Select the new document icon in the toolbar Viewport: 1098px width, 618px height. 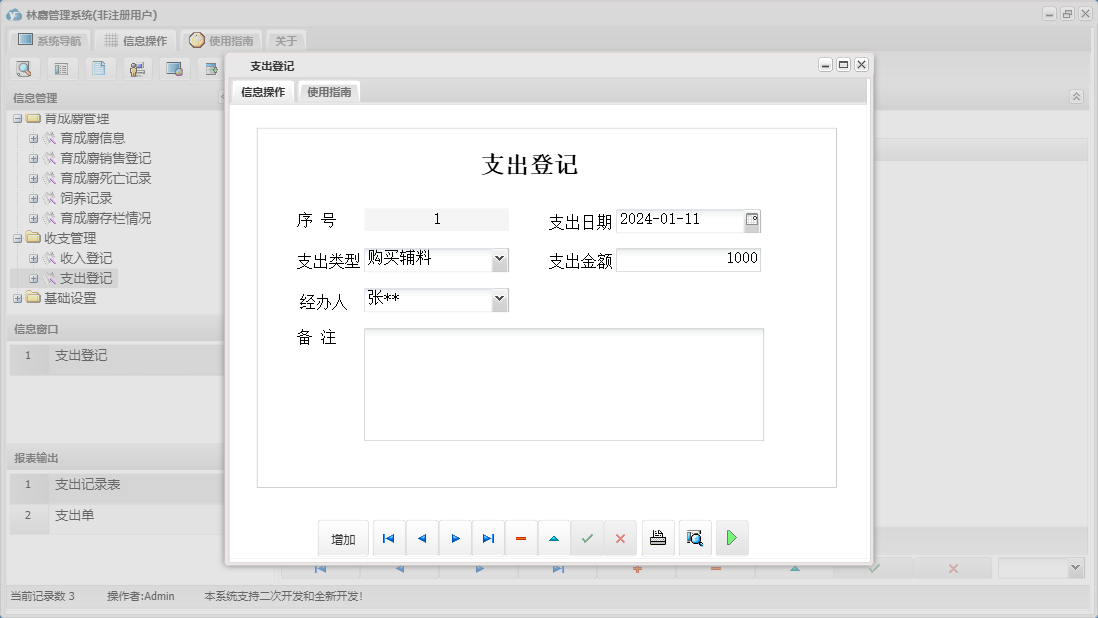click(99, 68)
